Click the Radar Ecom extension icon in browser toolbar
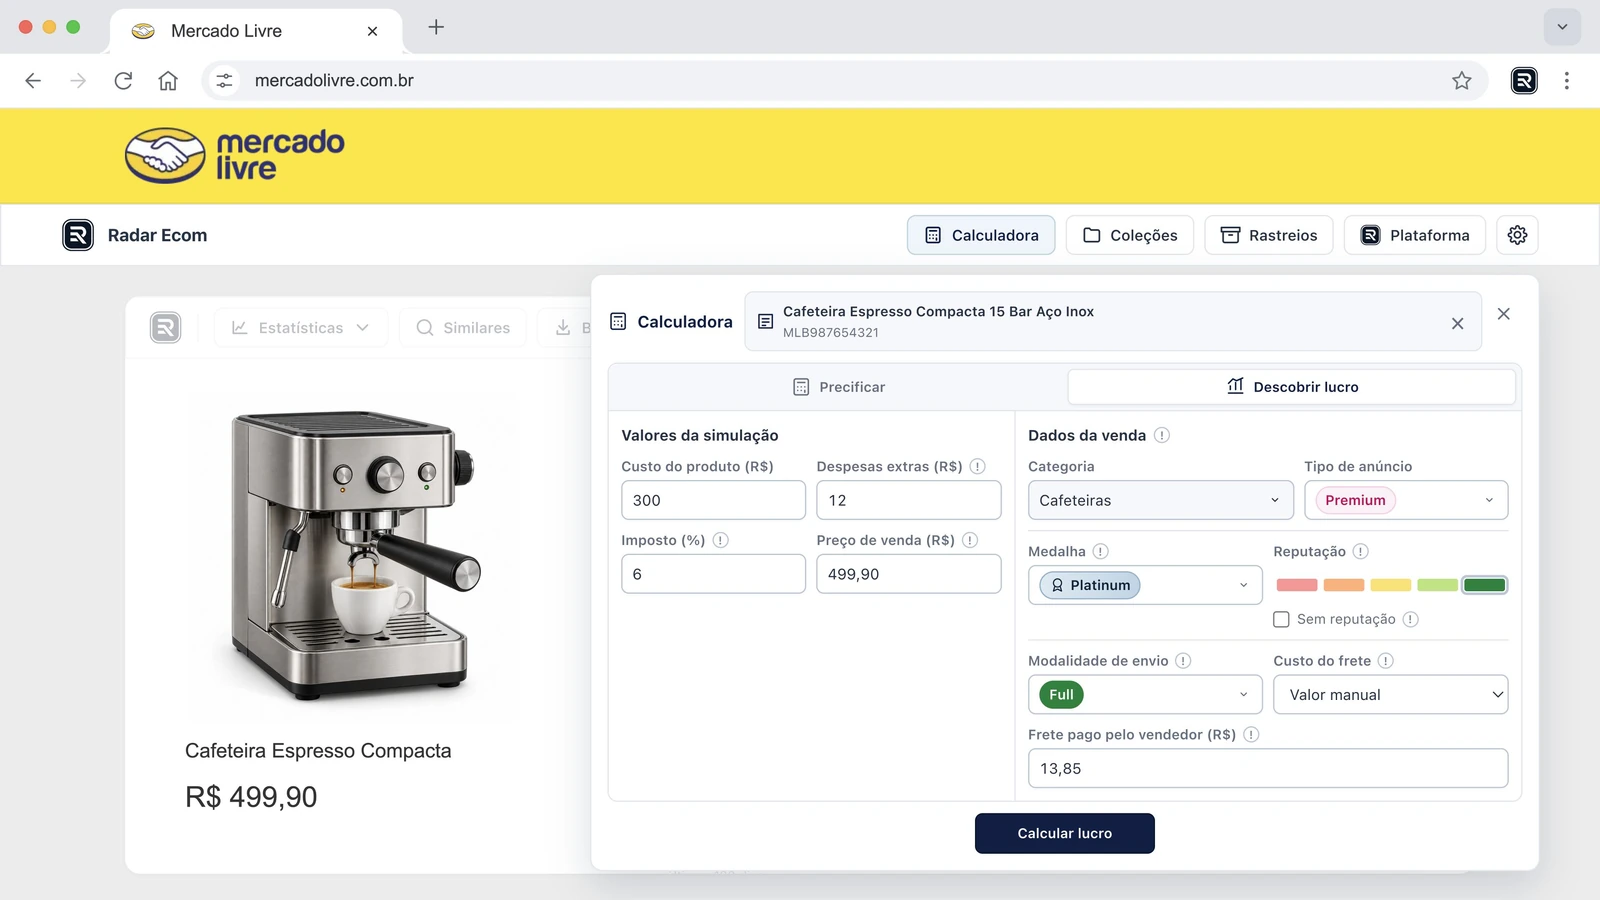Screen dimensions: 1600x900 pos(1524,80)
